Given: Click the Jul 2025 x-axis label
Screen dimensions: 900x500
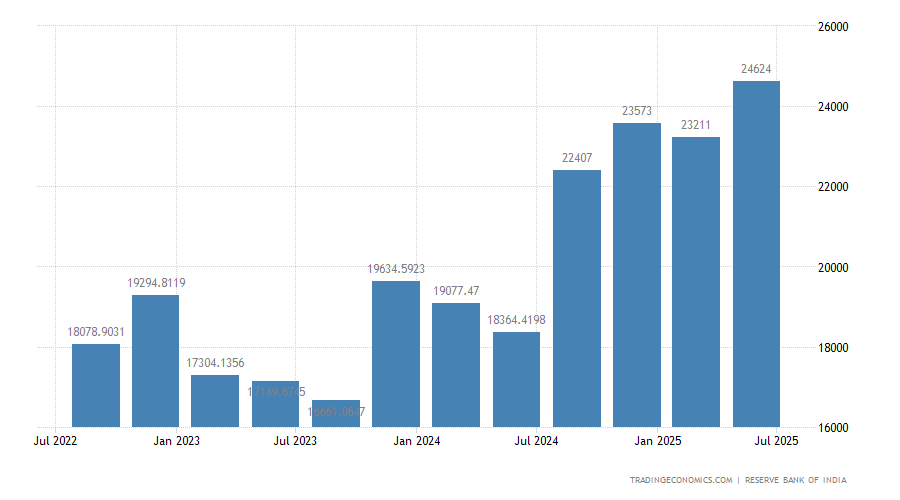Looking at the screenshot, I should tap(776, 441).
